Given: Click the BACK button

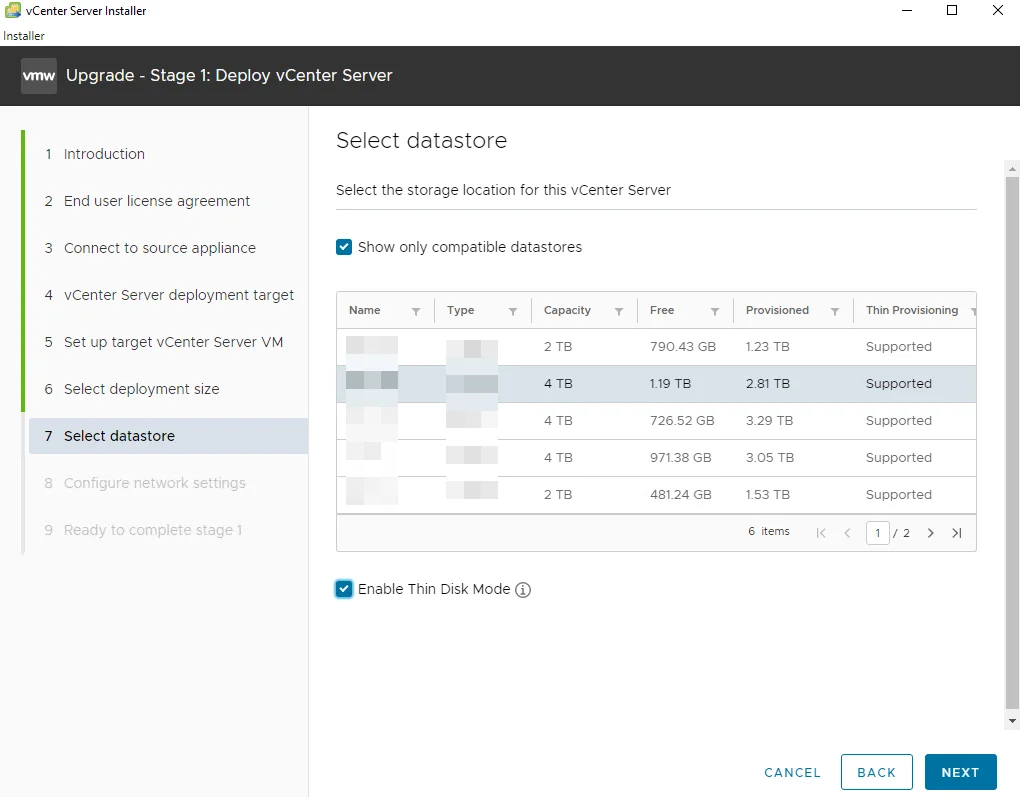Looking at the screenshot, I should point(876,772).
